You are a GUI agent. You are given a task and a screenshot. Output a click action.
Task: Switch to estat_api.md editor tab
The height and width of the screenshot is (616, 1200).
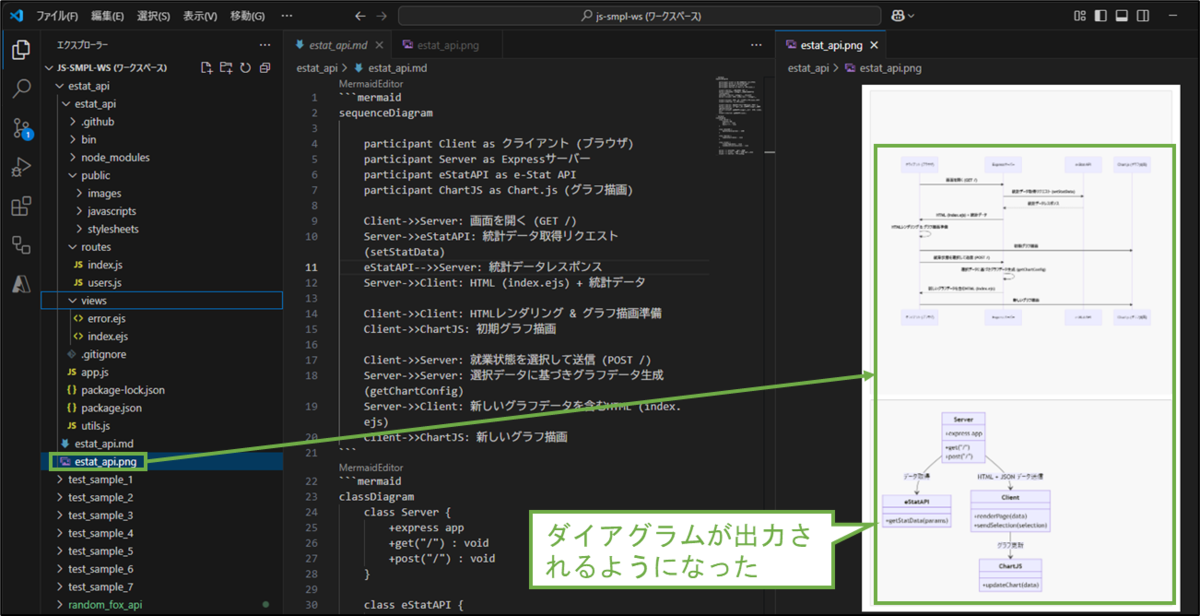point(339,45)
